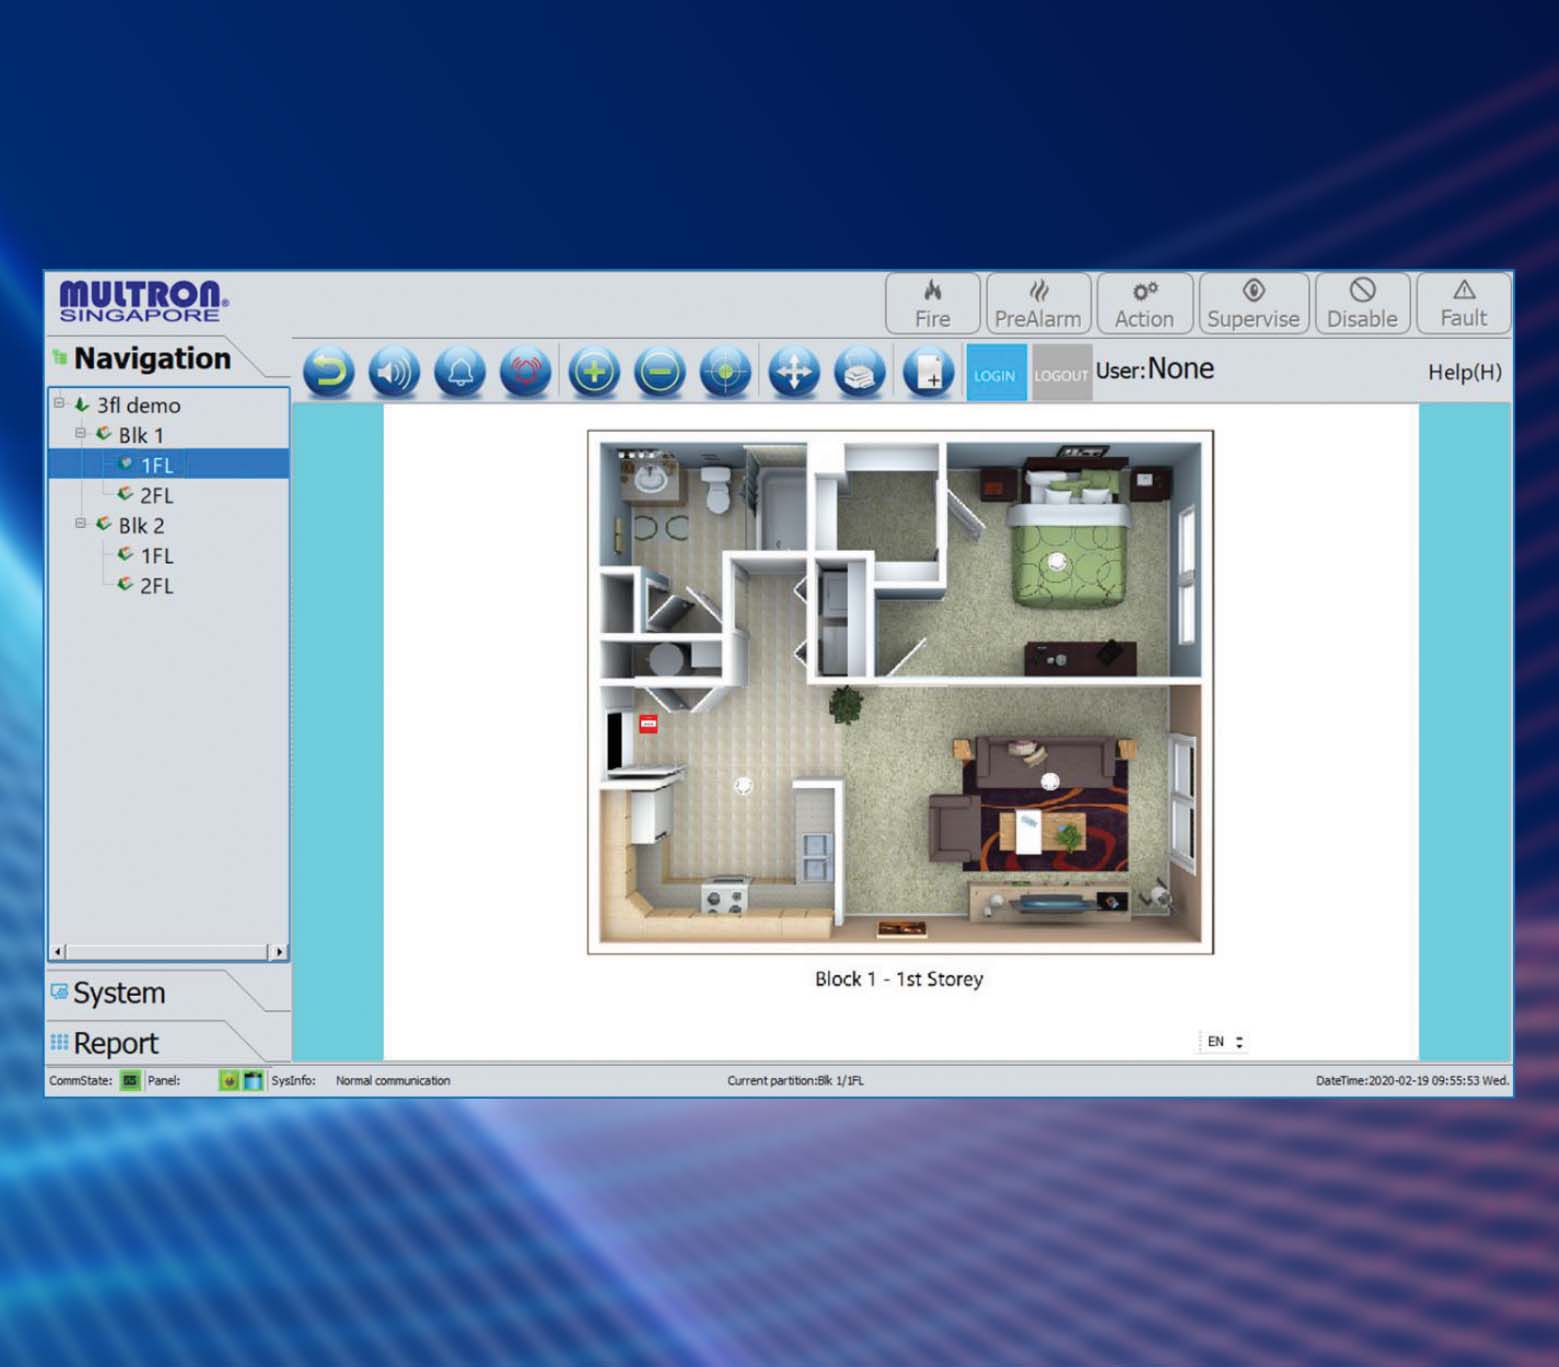The image size is (1559, 1367).
Task: Zoom in with the plus icon
Action: point(594,372)
